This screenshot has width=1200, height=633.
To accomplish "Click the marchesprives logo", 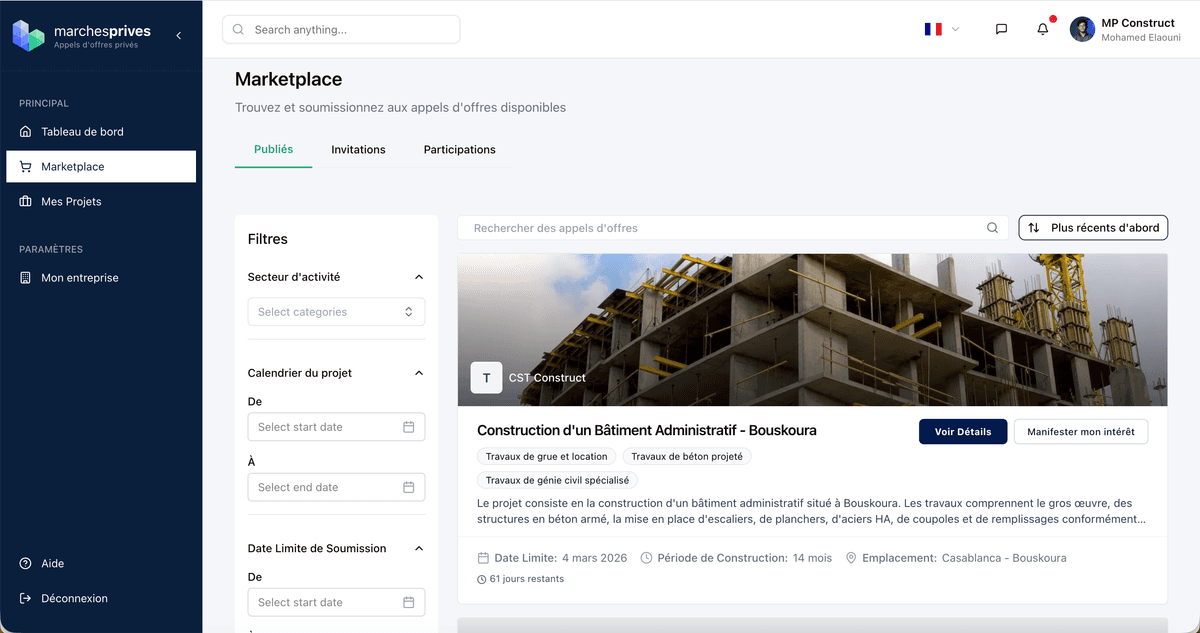I will coord(28,35).
